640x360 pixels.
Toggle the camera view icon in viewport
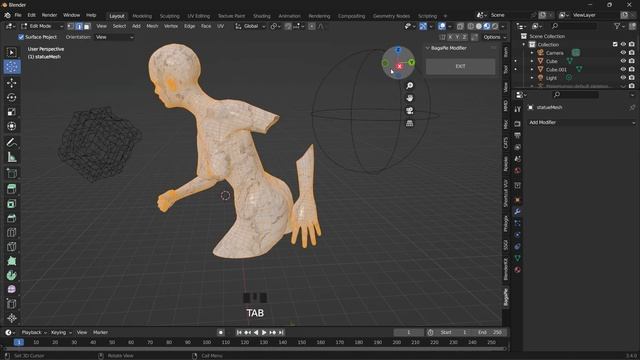point(409,111)
